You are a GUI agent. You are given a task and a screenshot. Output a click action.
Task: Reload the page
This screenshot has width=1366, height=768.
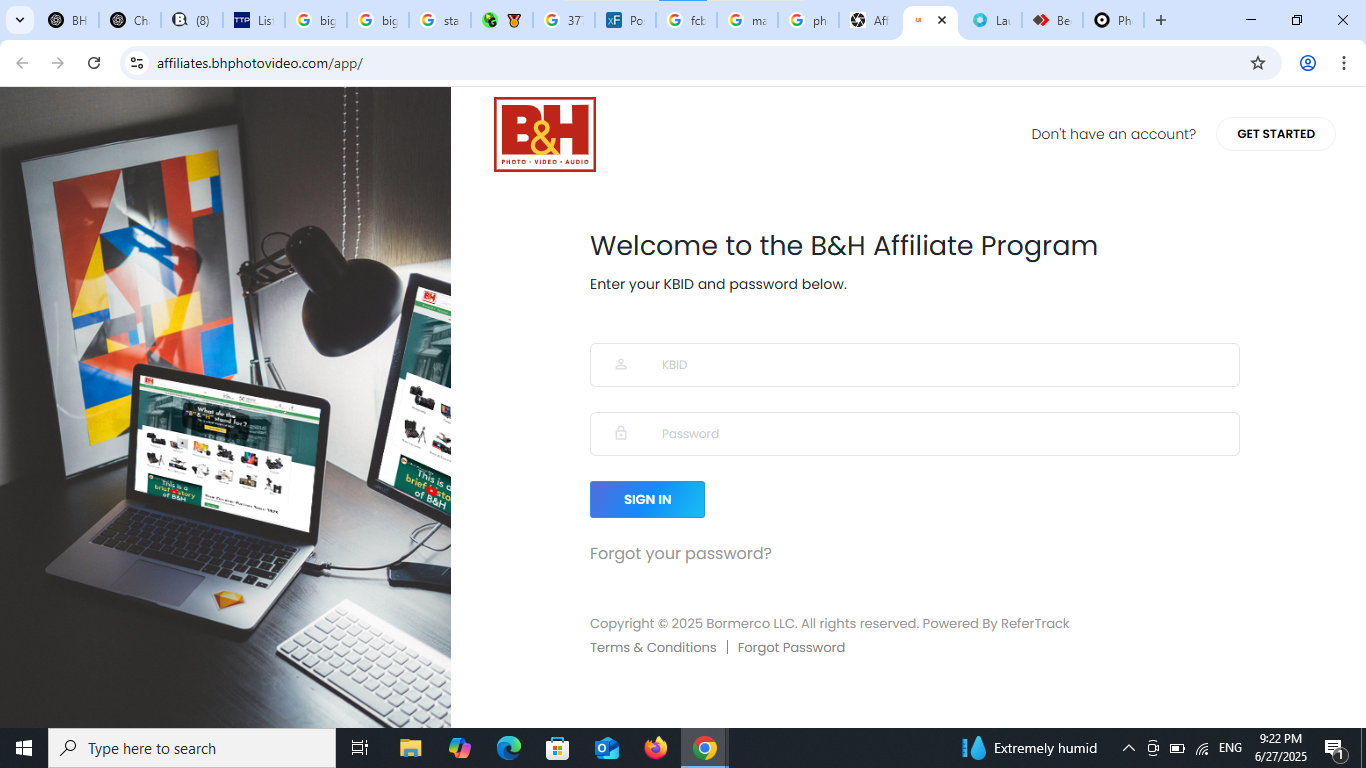94,63
